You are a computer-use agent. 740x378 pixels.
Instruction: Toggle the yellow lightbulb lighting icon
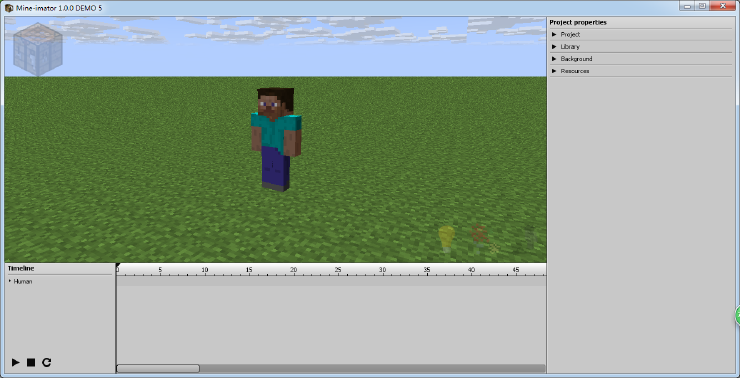pos(446,239)
